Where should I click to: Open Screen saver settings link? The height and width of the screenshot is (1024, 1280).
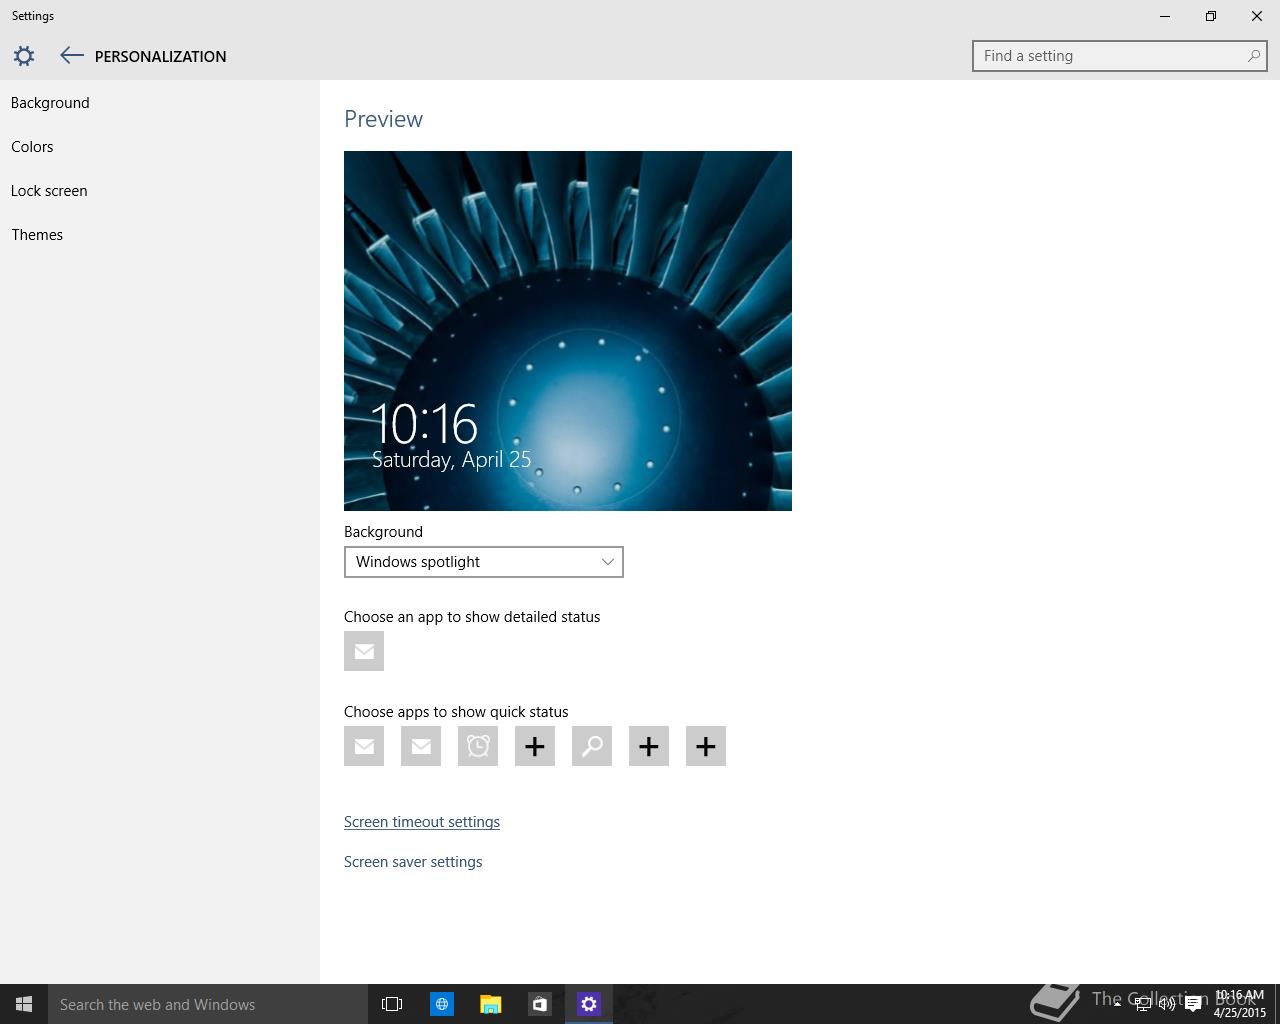coord(413,862)
